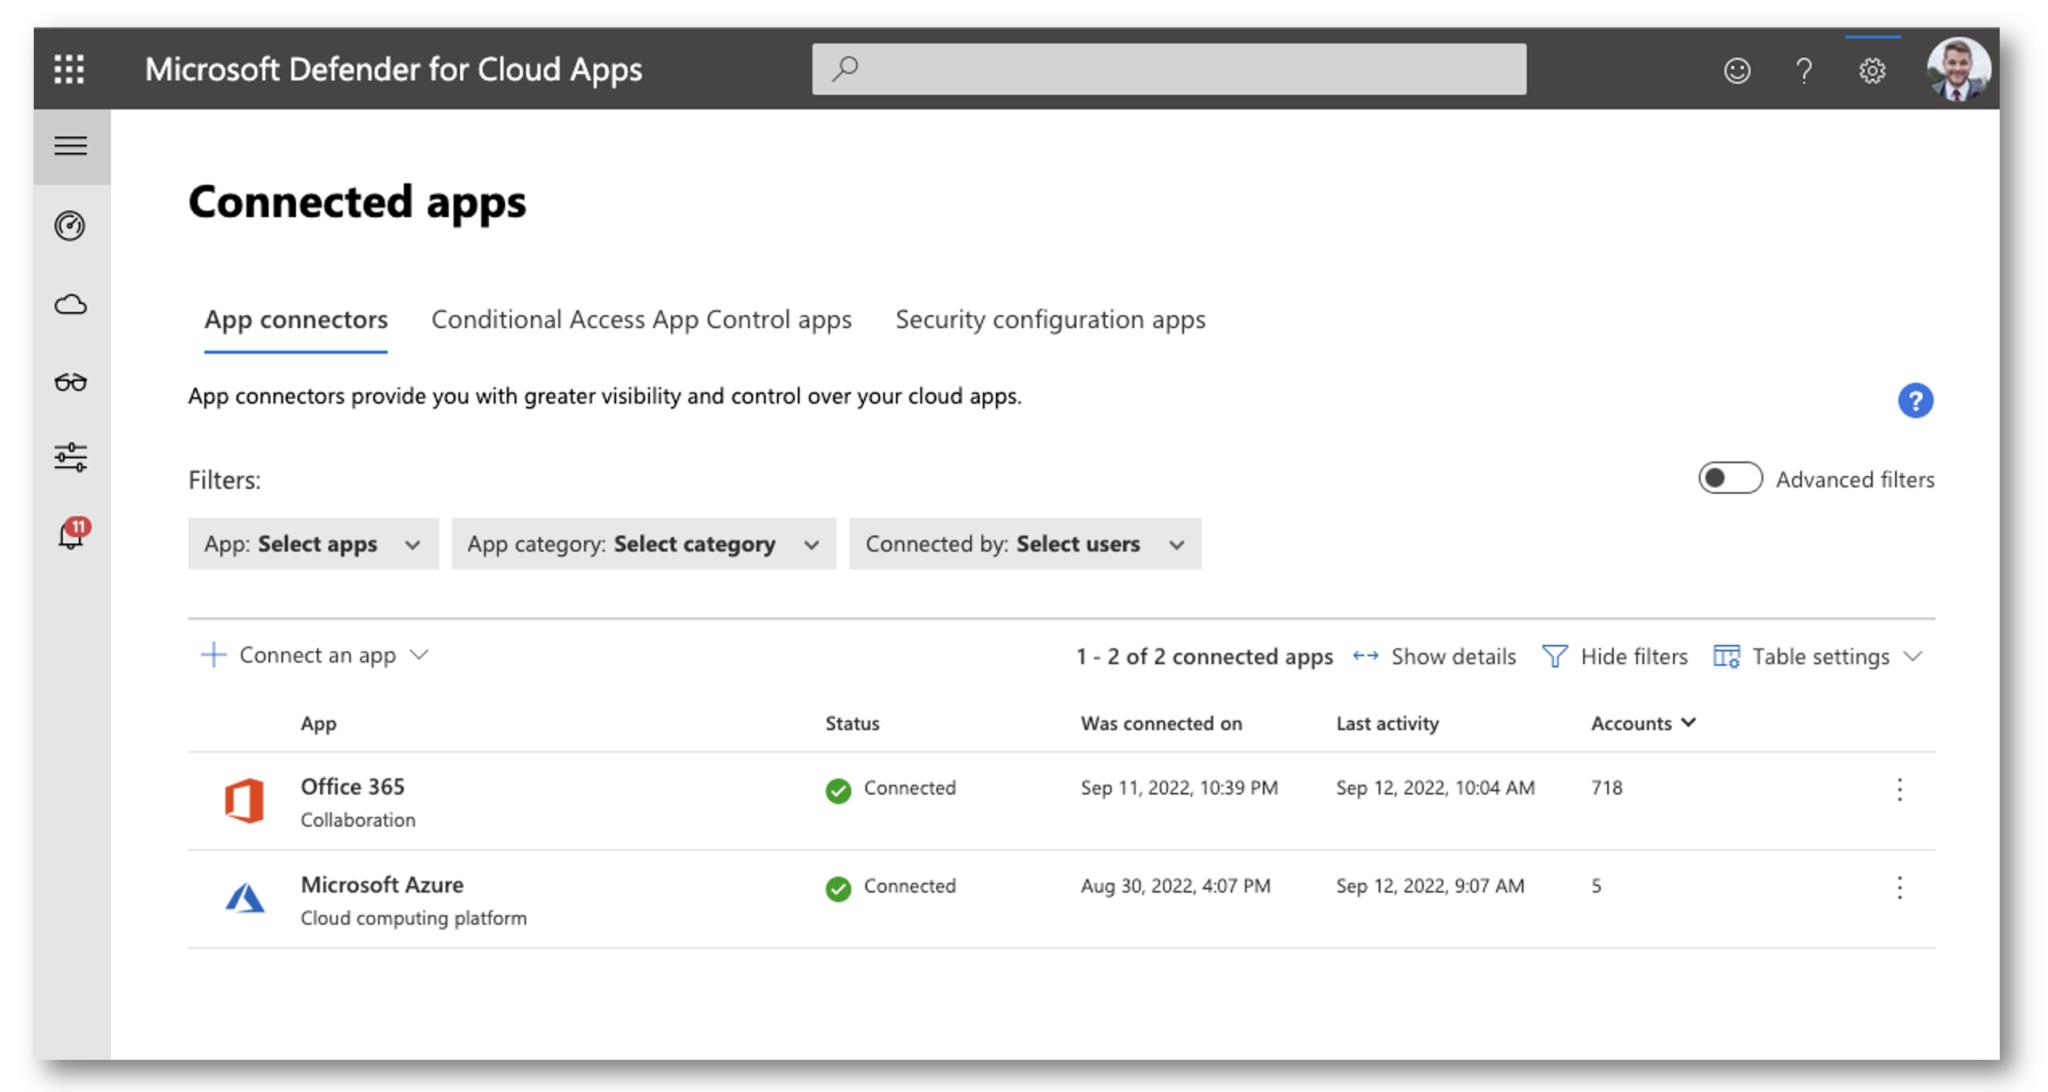2048x1092 pixels.
Task: Click the magnifier icon in search bar
Action: tap(845, 68)
